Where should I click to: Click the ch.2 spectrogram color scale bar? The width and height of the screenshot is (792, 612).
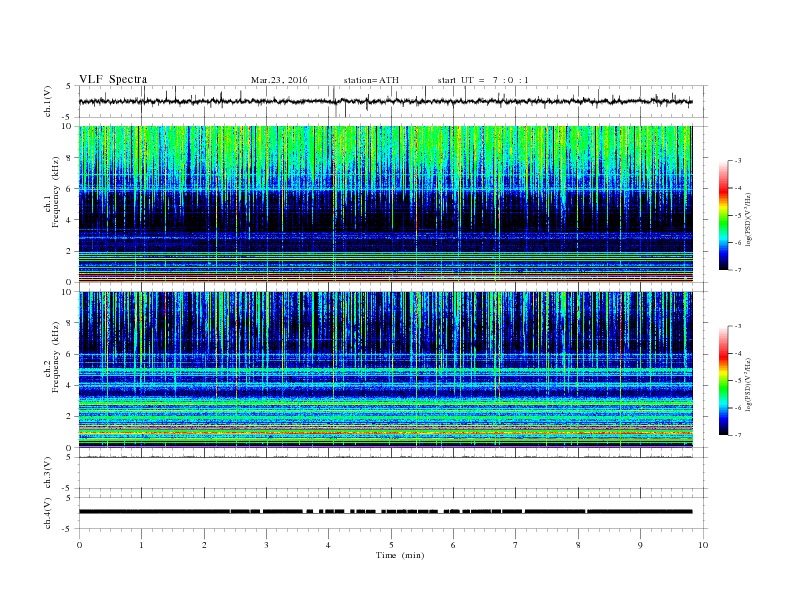tap(723, 380)
